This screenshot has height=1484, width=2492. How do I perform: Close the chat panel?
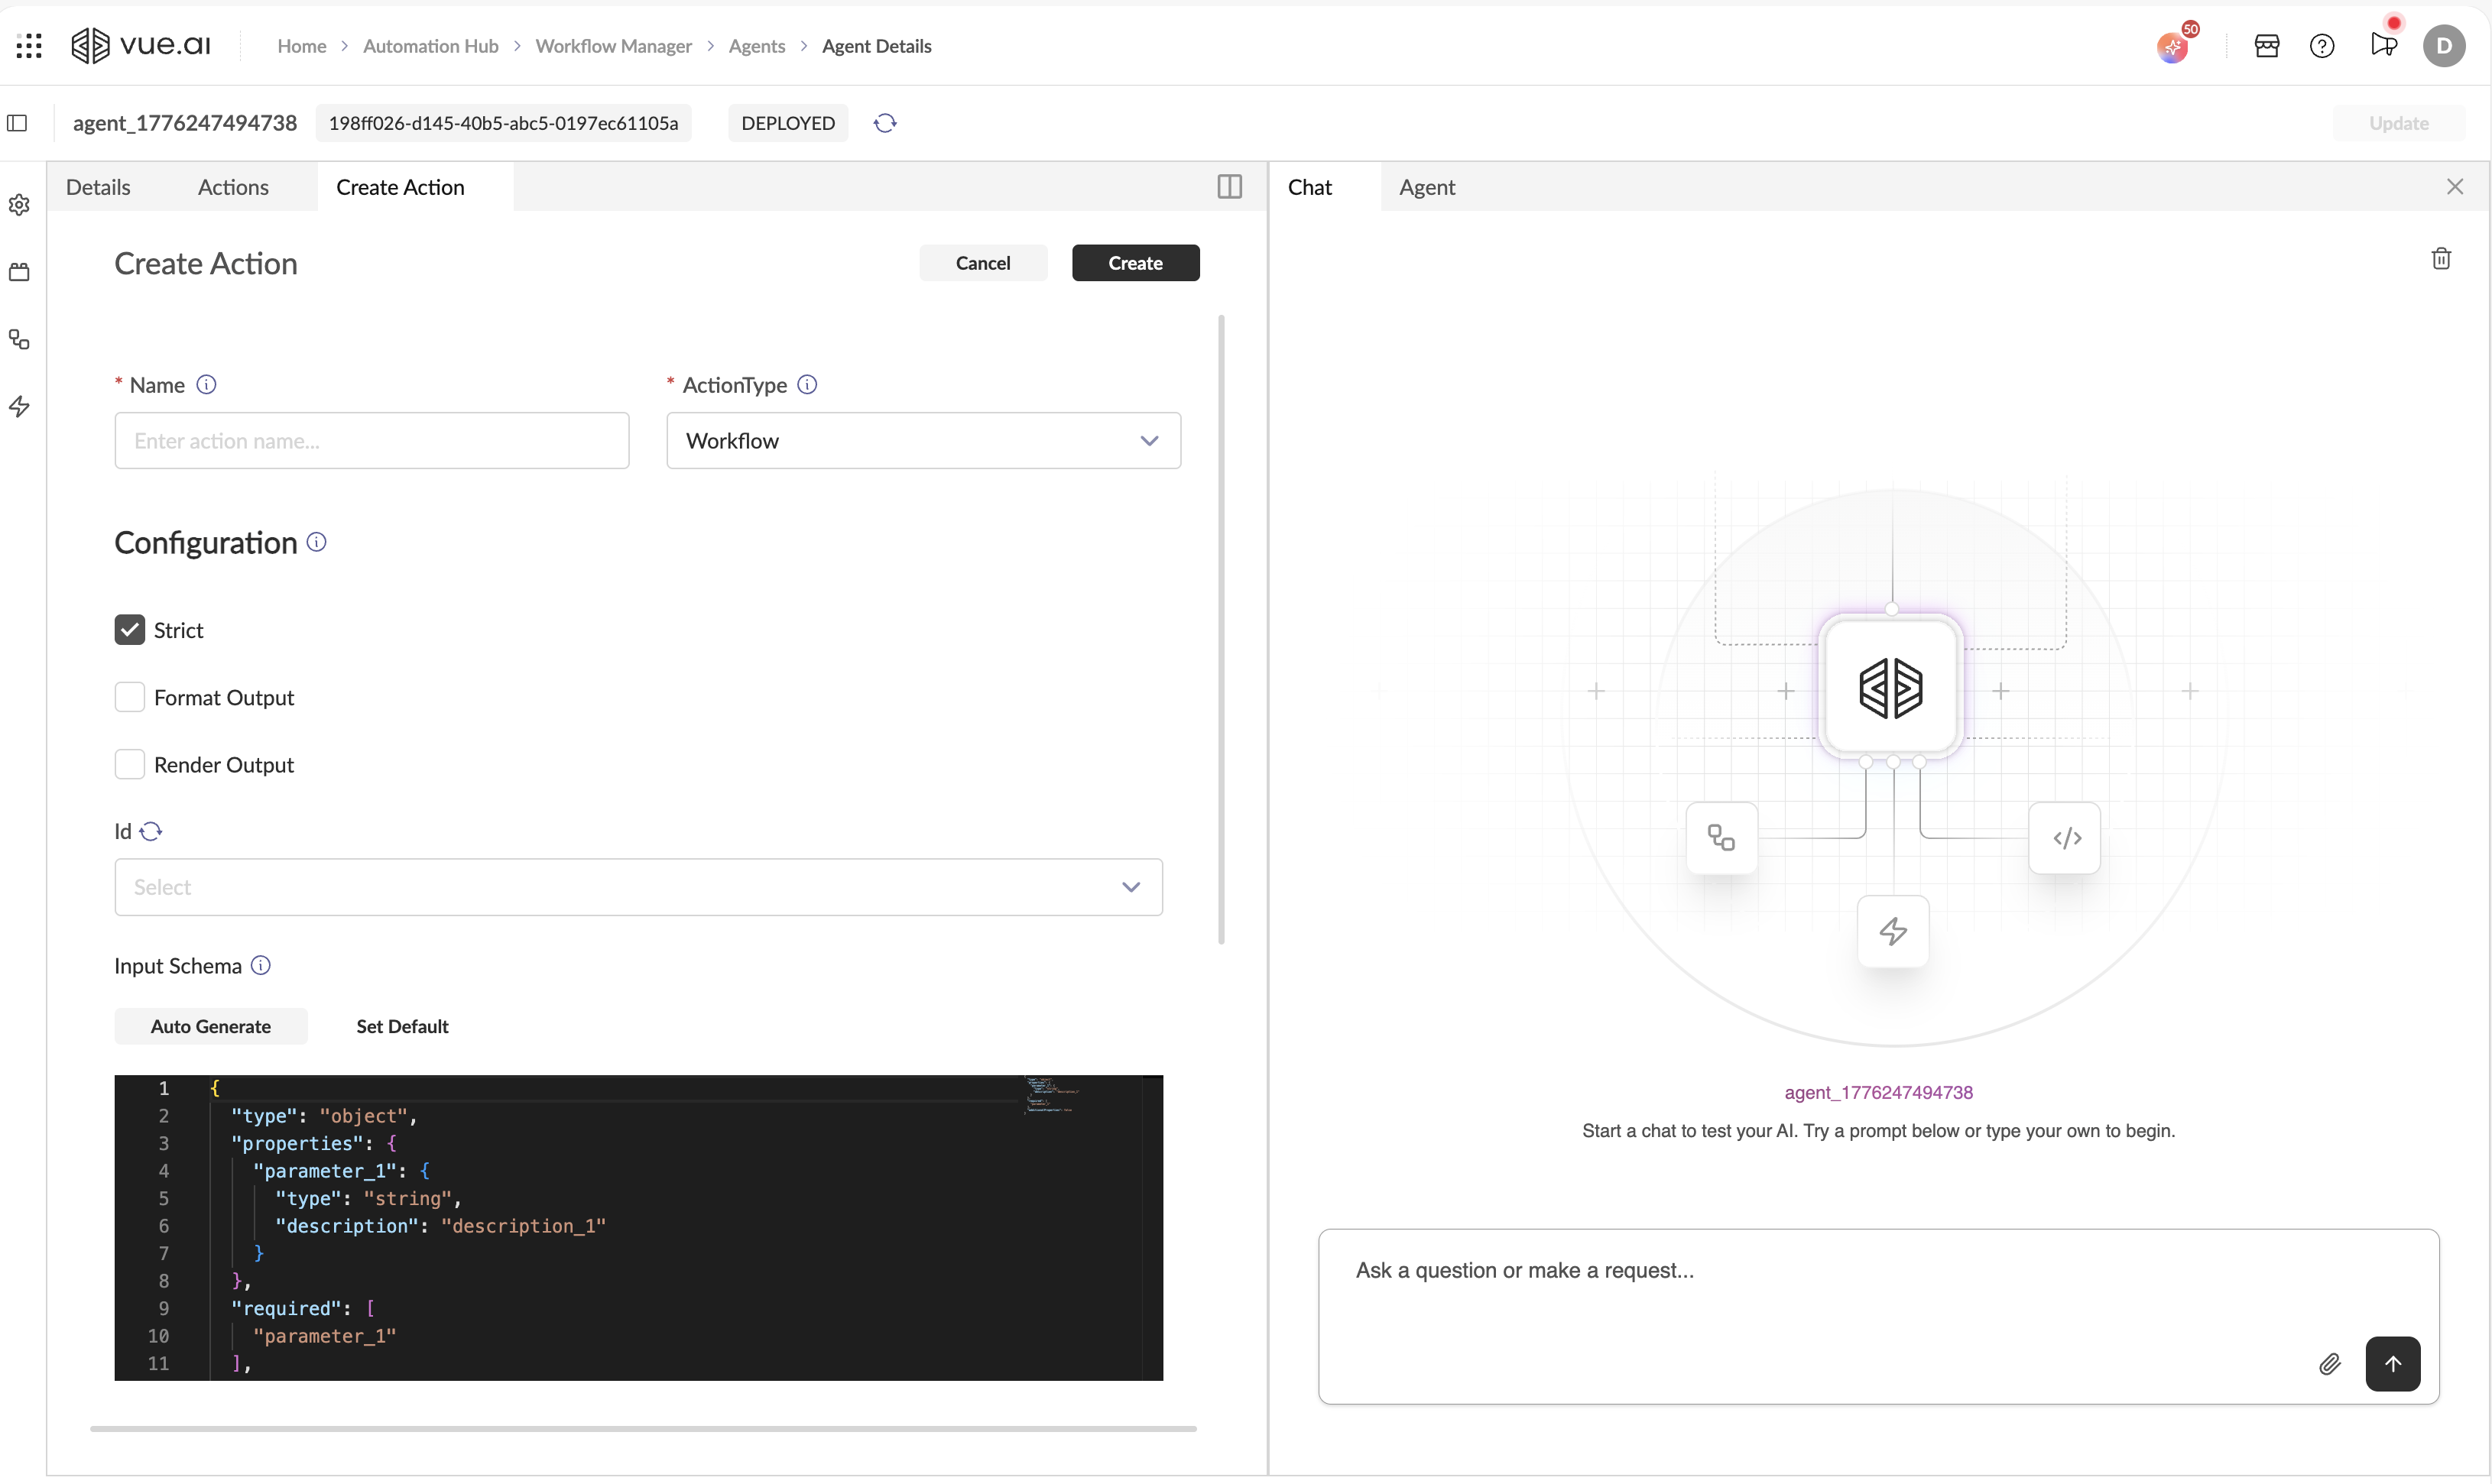click(x=2454, y=186)
